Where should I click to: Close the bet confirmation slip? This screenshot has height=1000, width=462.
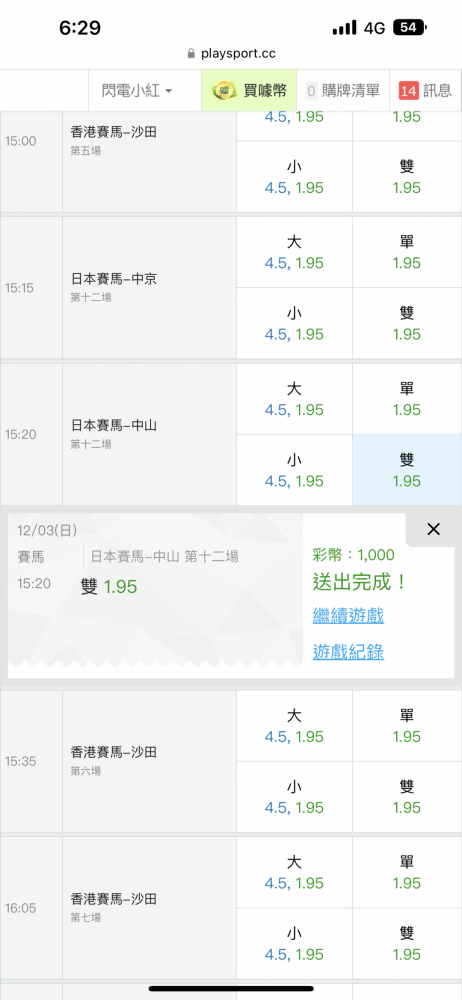pyautogui.click(x=433, y=529)
